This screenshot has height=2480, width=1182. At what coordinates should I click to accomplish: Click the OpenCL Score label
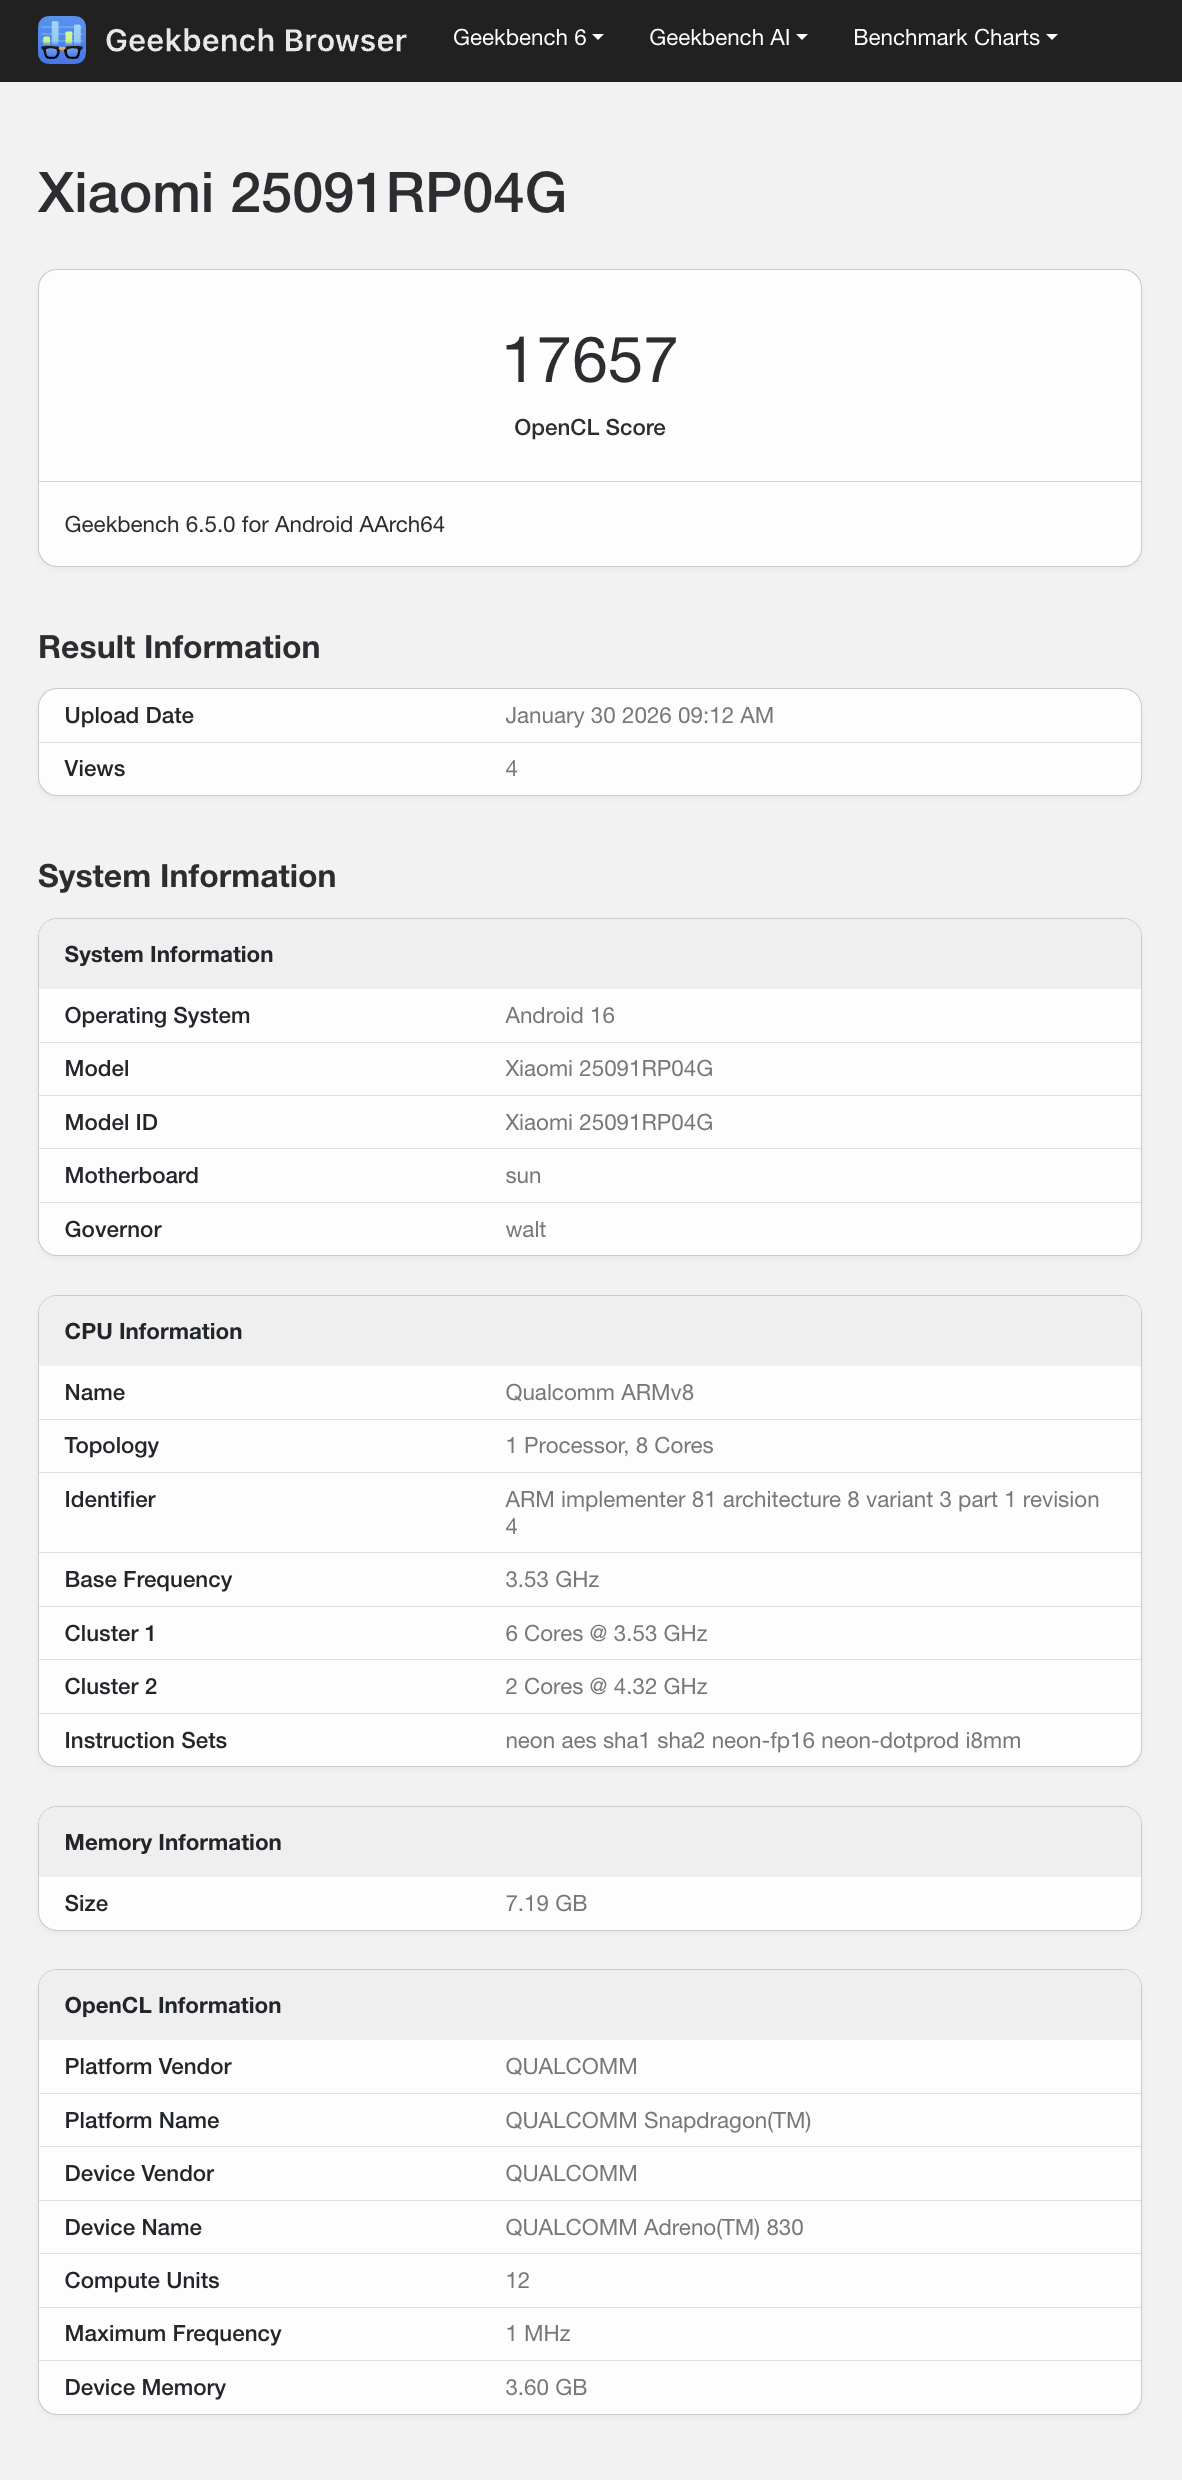coord(589,428)
